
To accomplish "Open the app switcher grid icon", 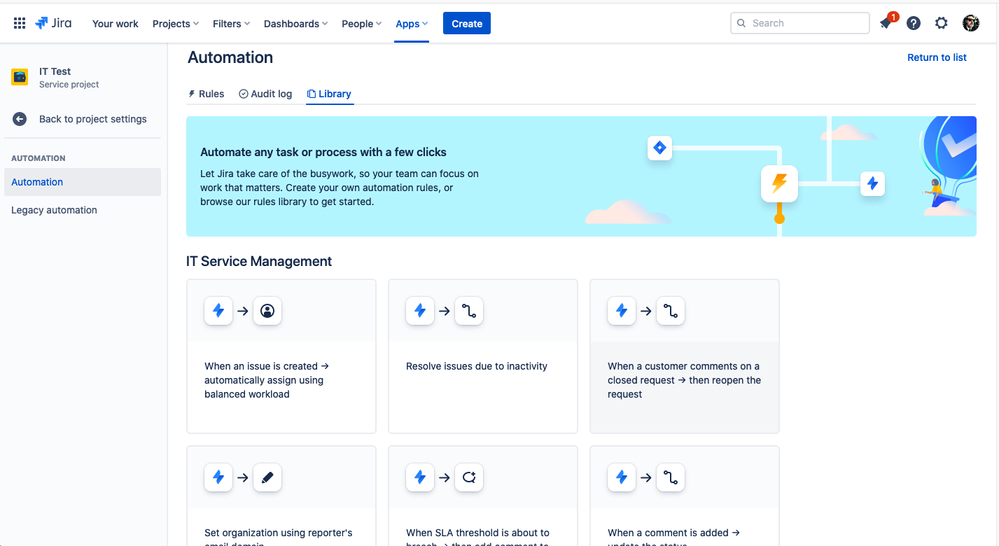I will (20, 23).
